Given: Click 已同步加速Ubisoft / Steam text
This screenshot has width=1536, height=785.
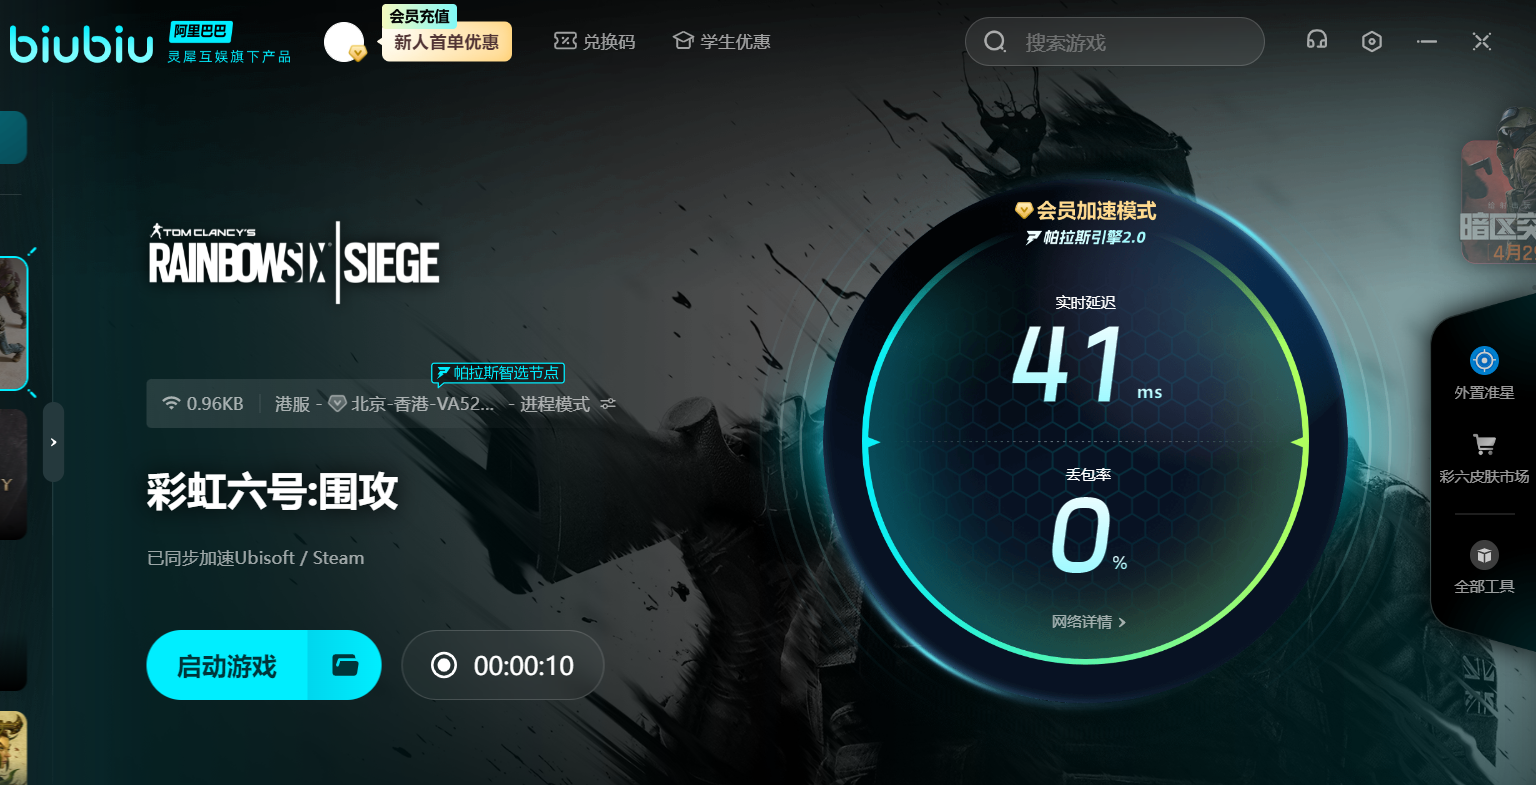Looking at the screenshot, I should tap(256, 558).
